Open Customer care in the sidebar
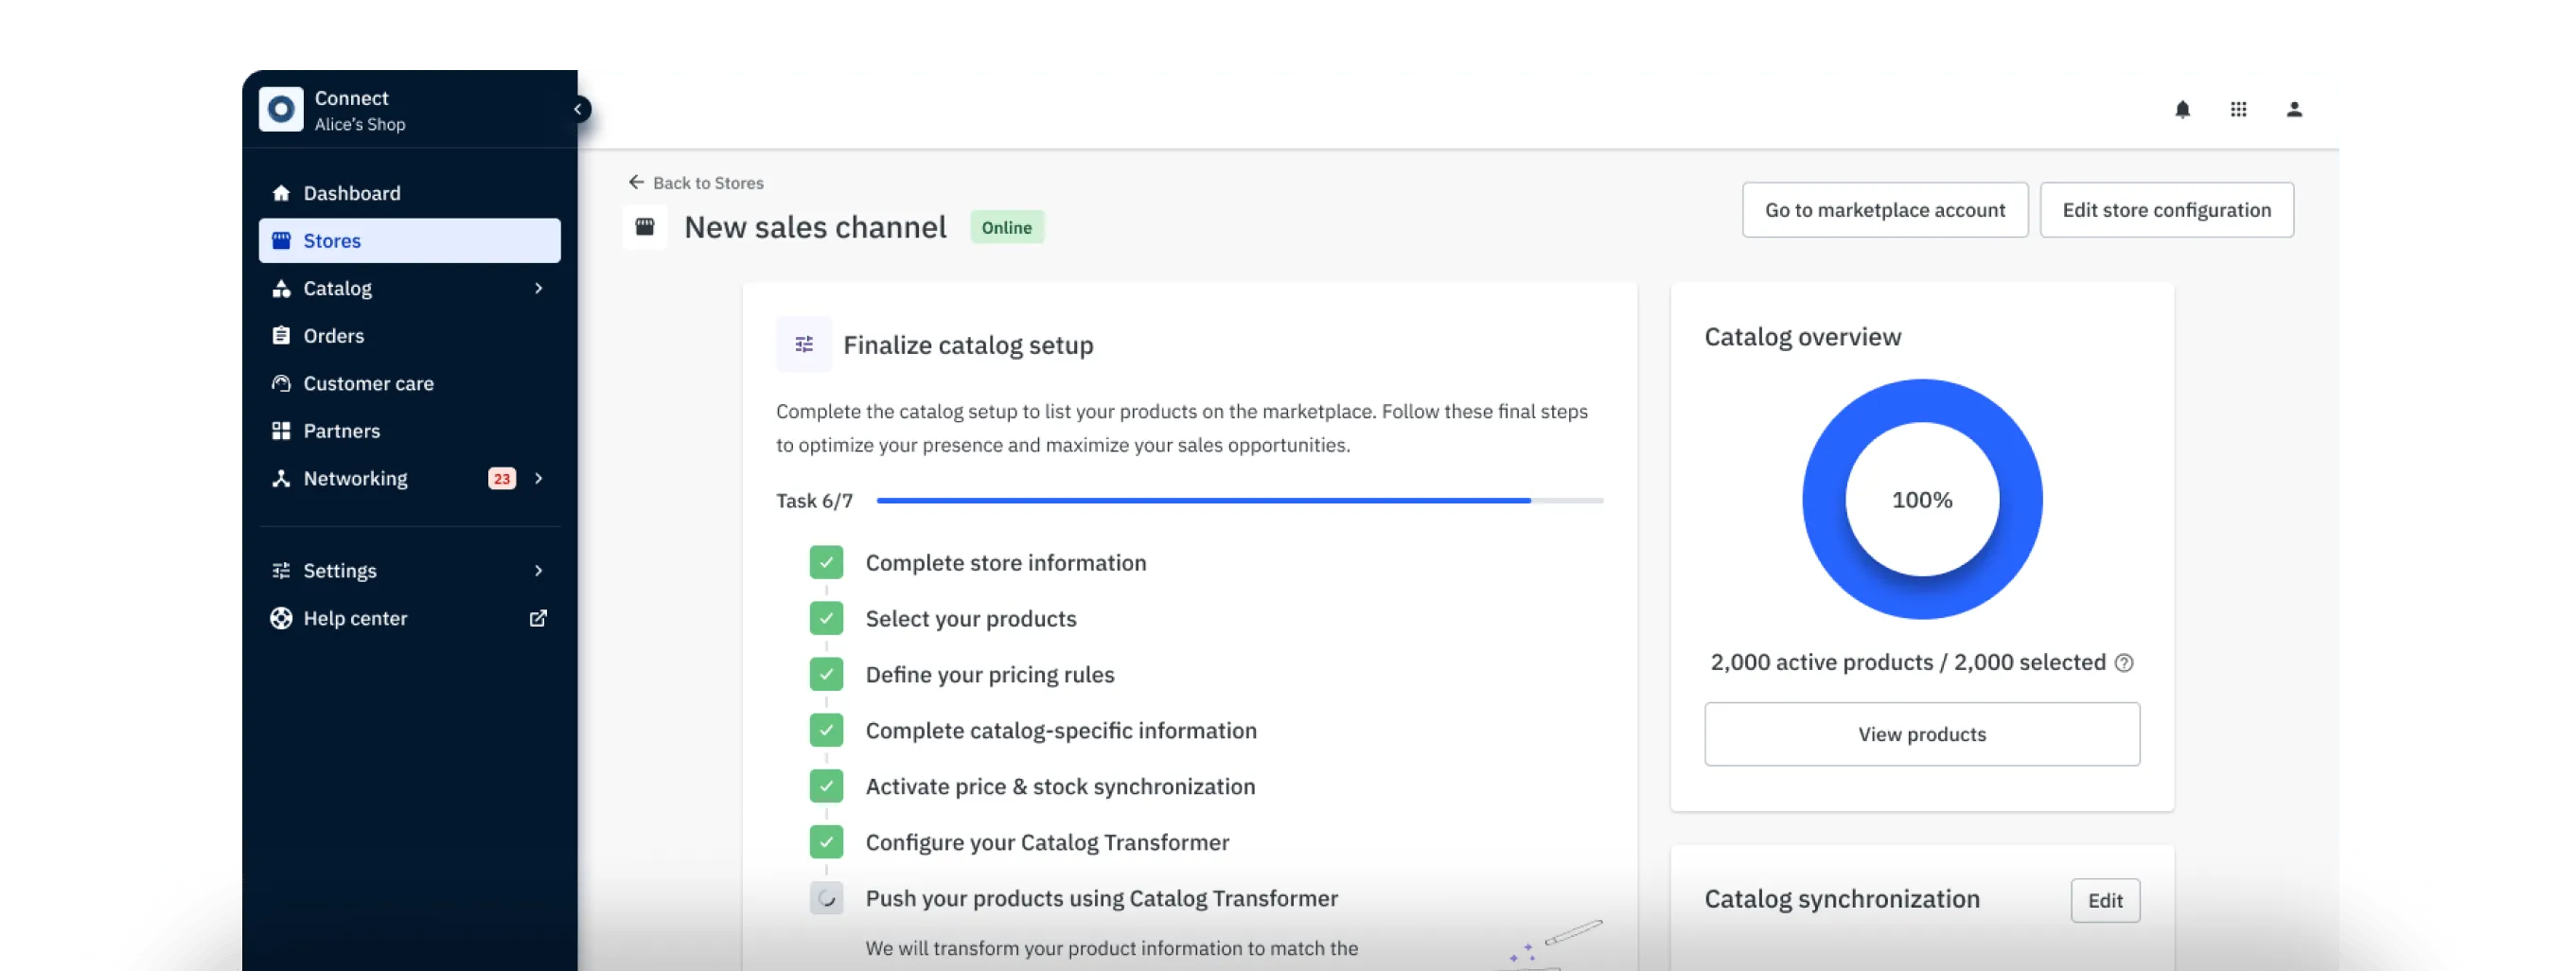 (410, 383)
